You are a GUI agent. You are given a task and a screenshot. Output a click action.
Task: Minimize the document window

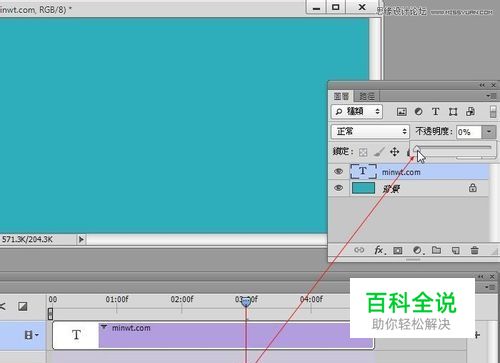pyautogui.click(x=317, y=7)
